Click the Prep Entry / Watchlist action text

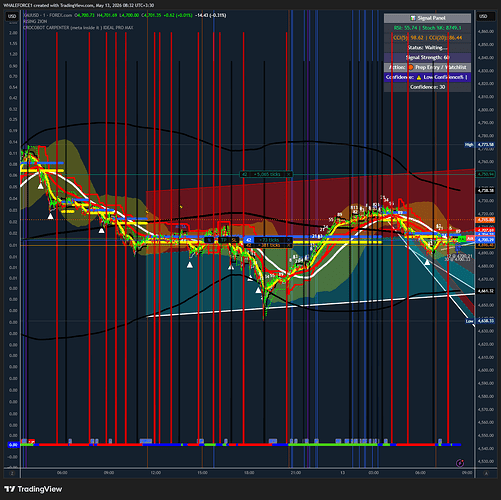point(441,67)
